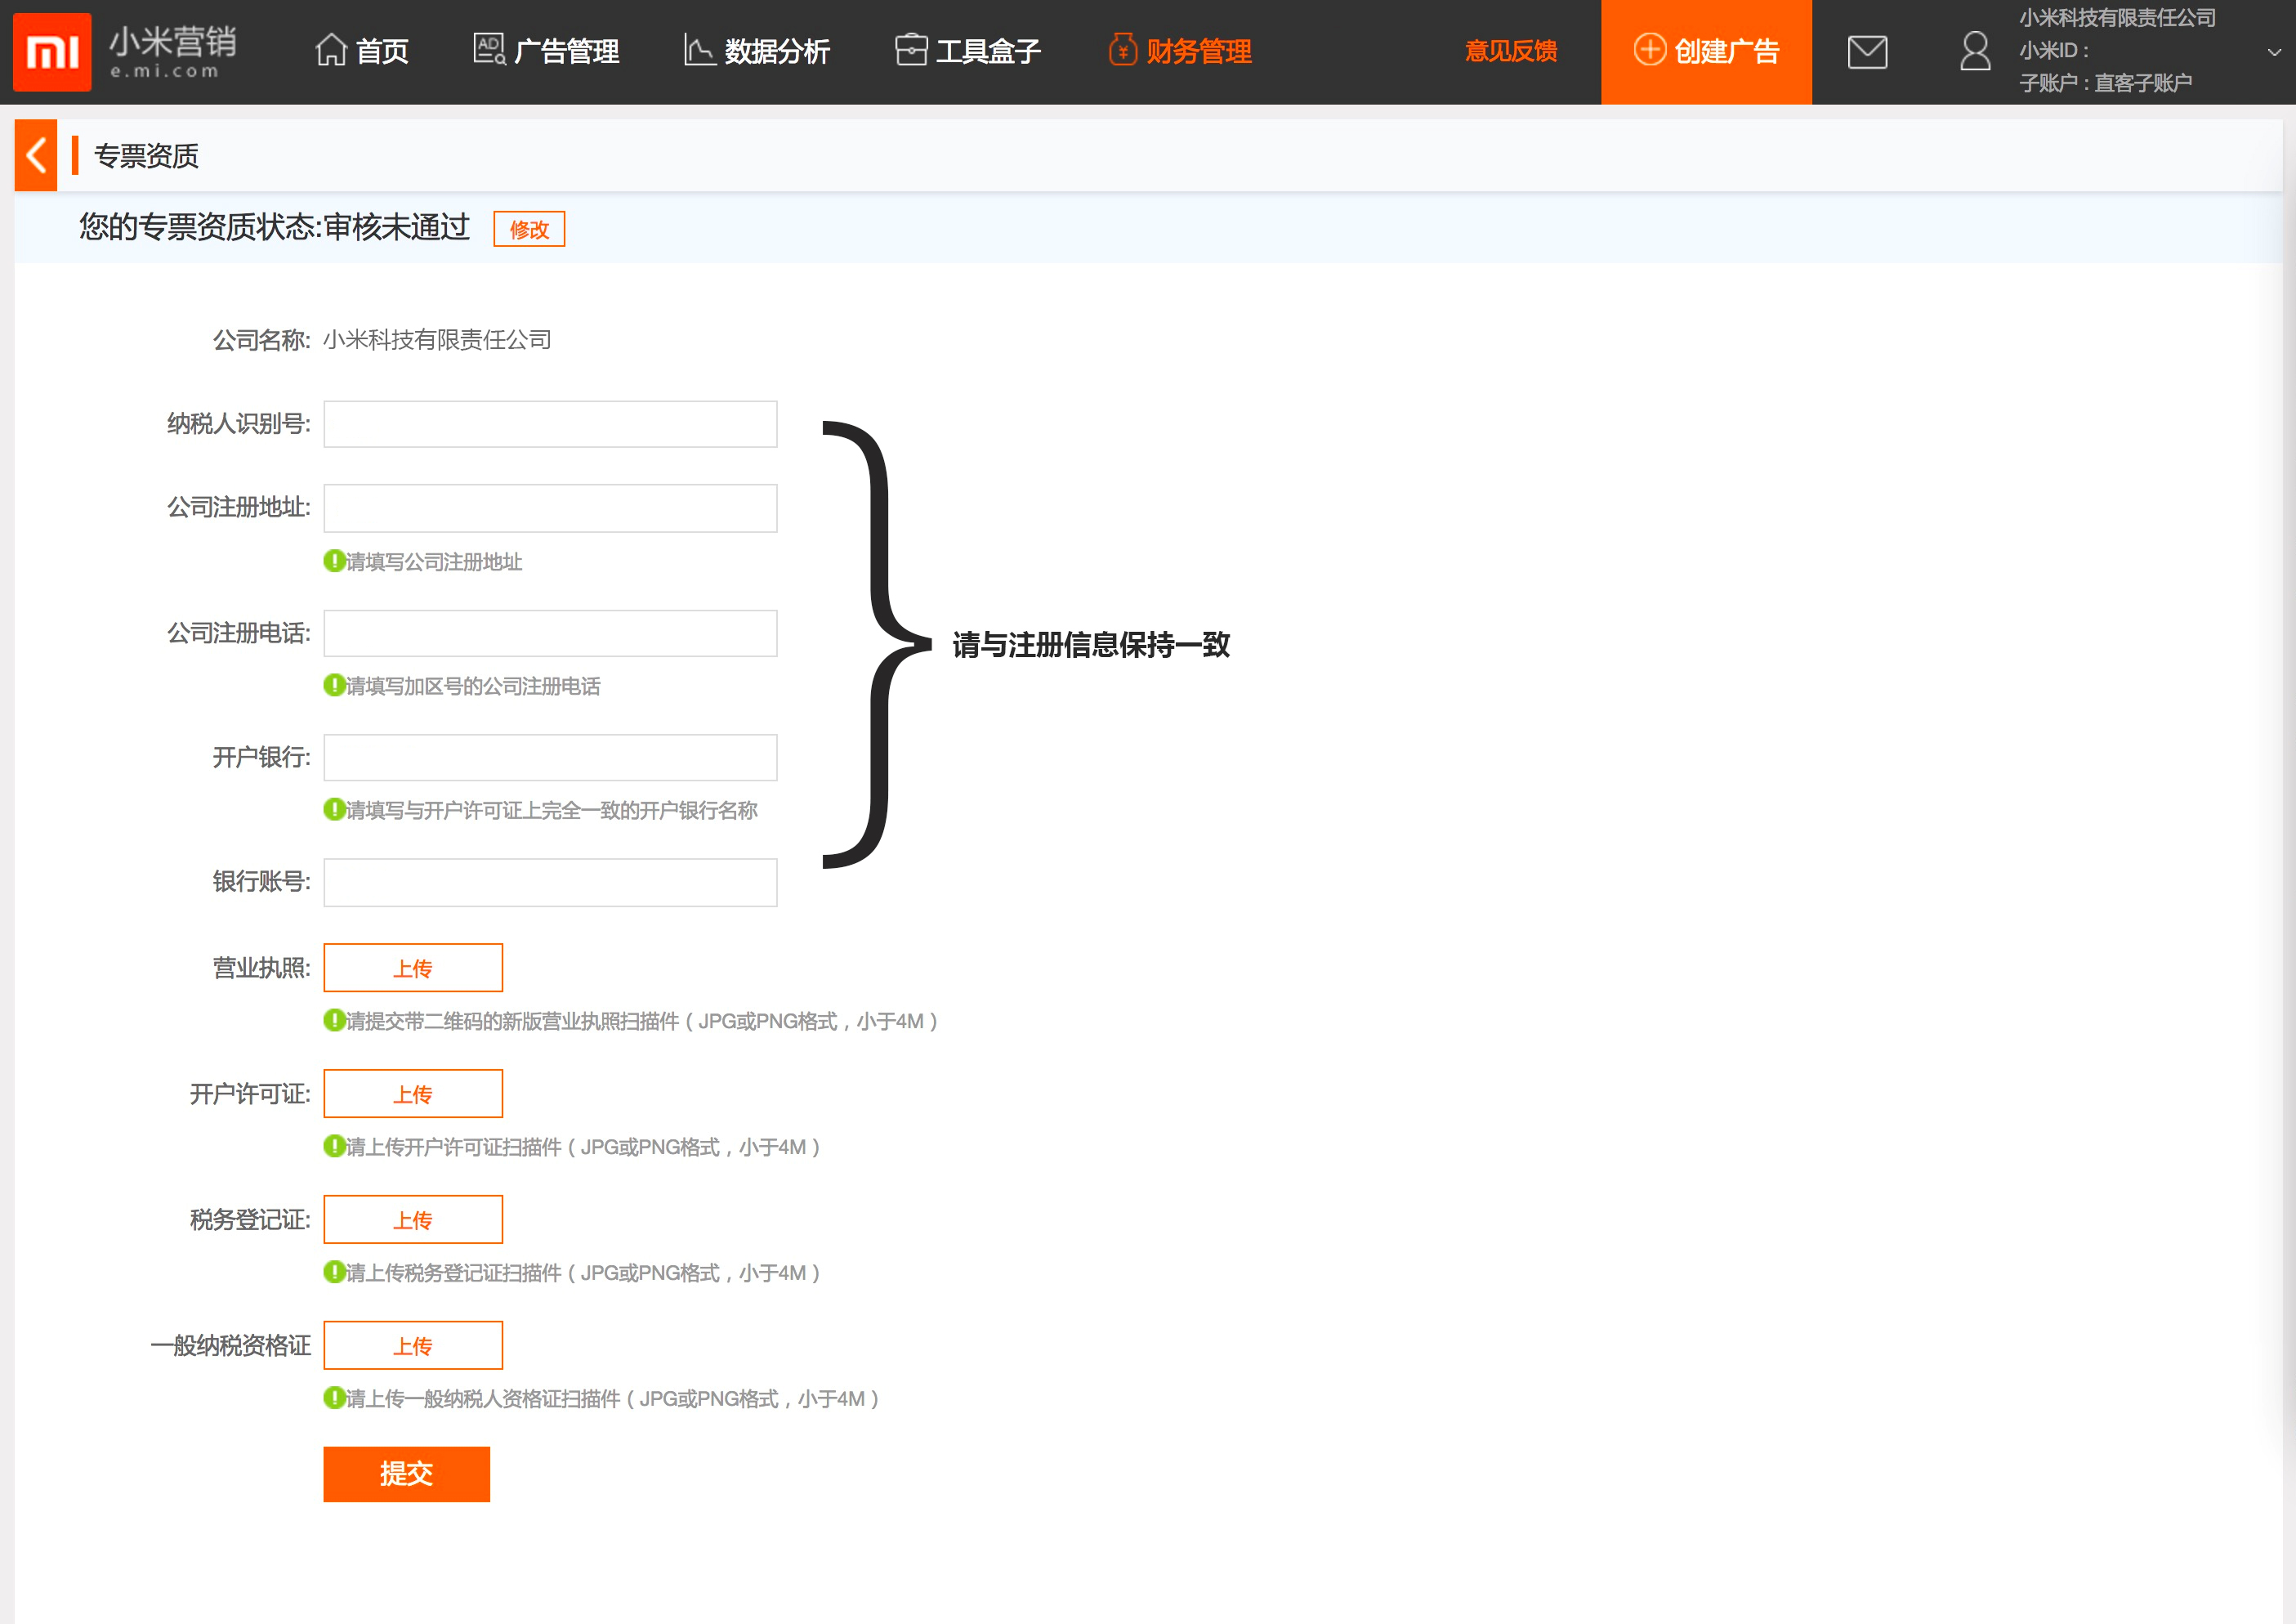Click the user profile avatar icon
The height and width of the screenshot is (1624, 2296).
[1975, 51]
